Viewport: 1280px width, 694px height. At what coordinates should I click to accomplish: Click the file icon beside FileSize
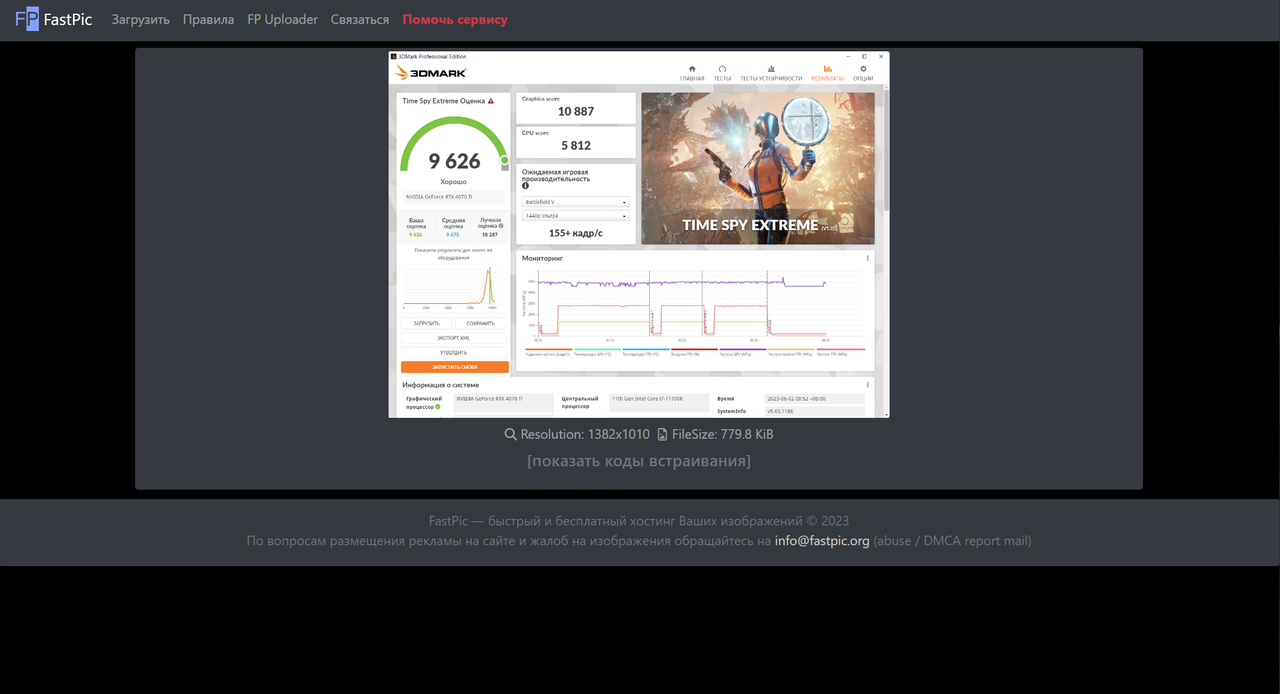[x=662, y=435]
